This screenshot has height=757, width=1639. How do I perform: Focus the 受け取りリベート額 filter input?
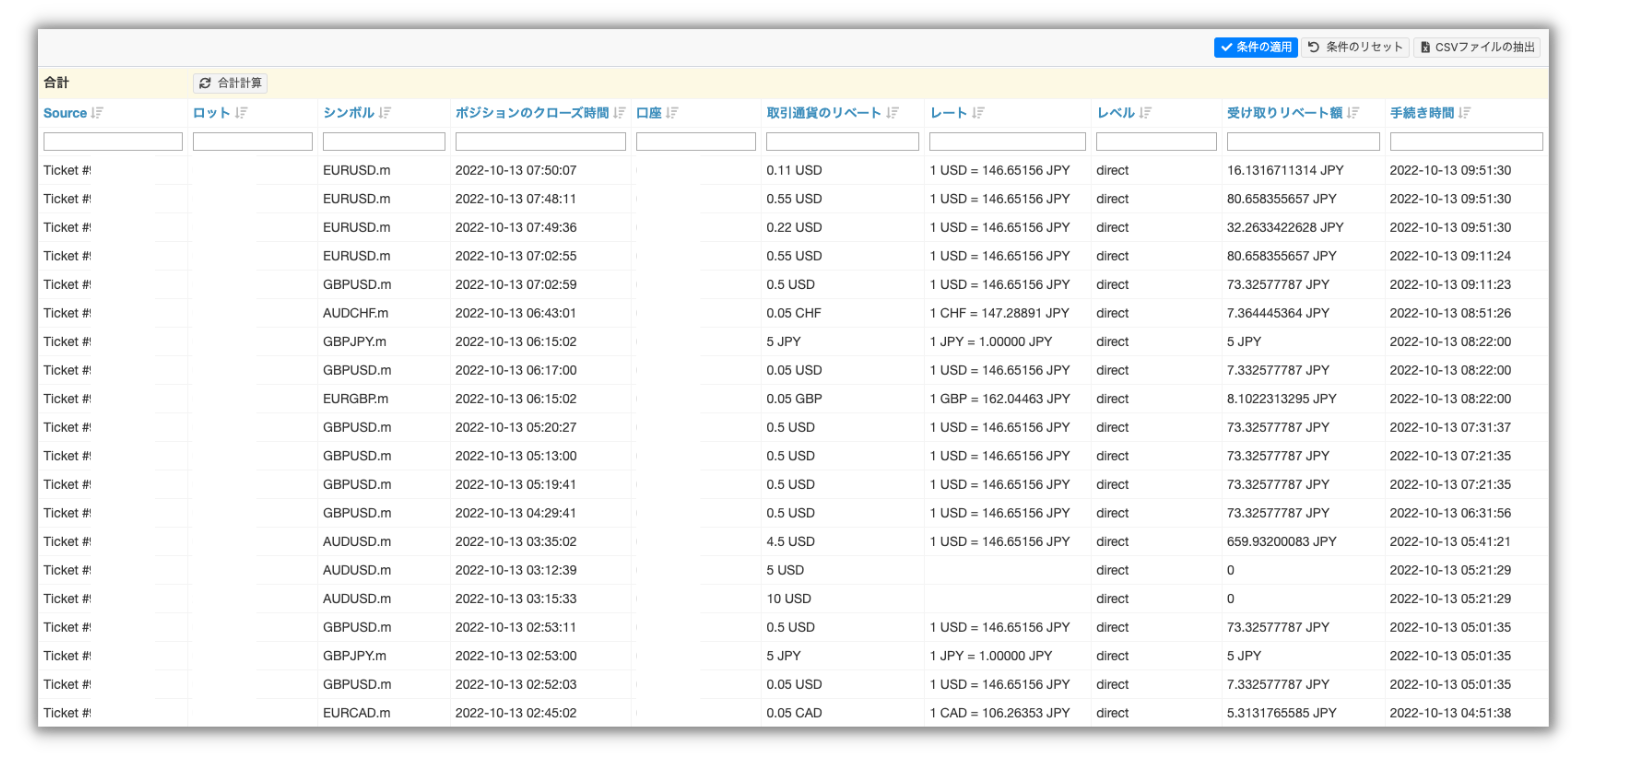click(x=1304, y=142)
